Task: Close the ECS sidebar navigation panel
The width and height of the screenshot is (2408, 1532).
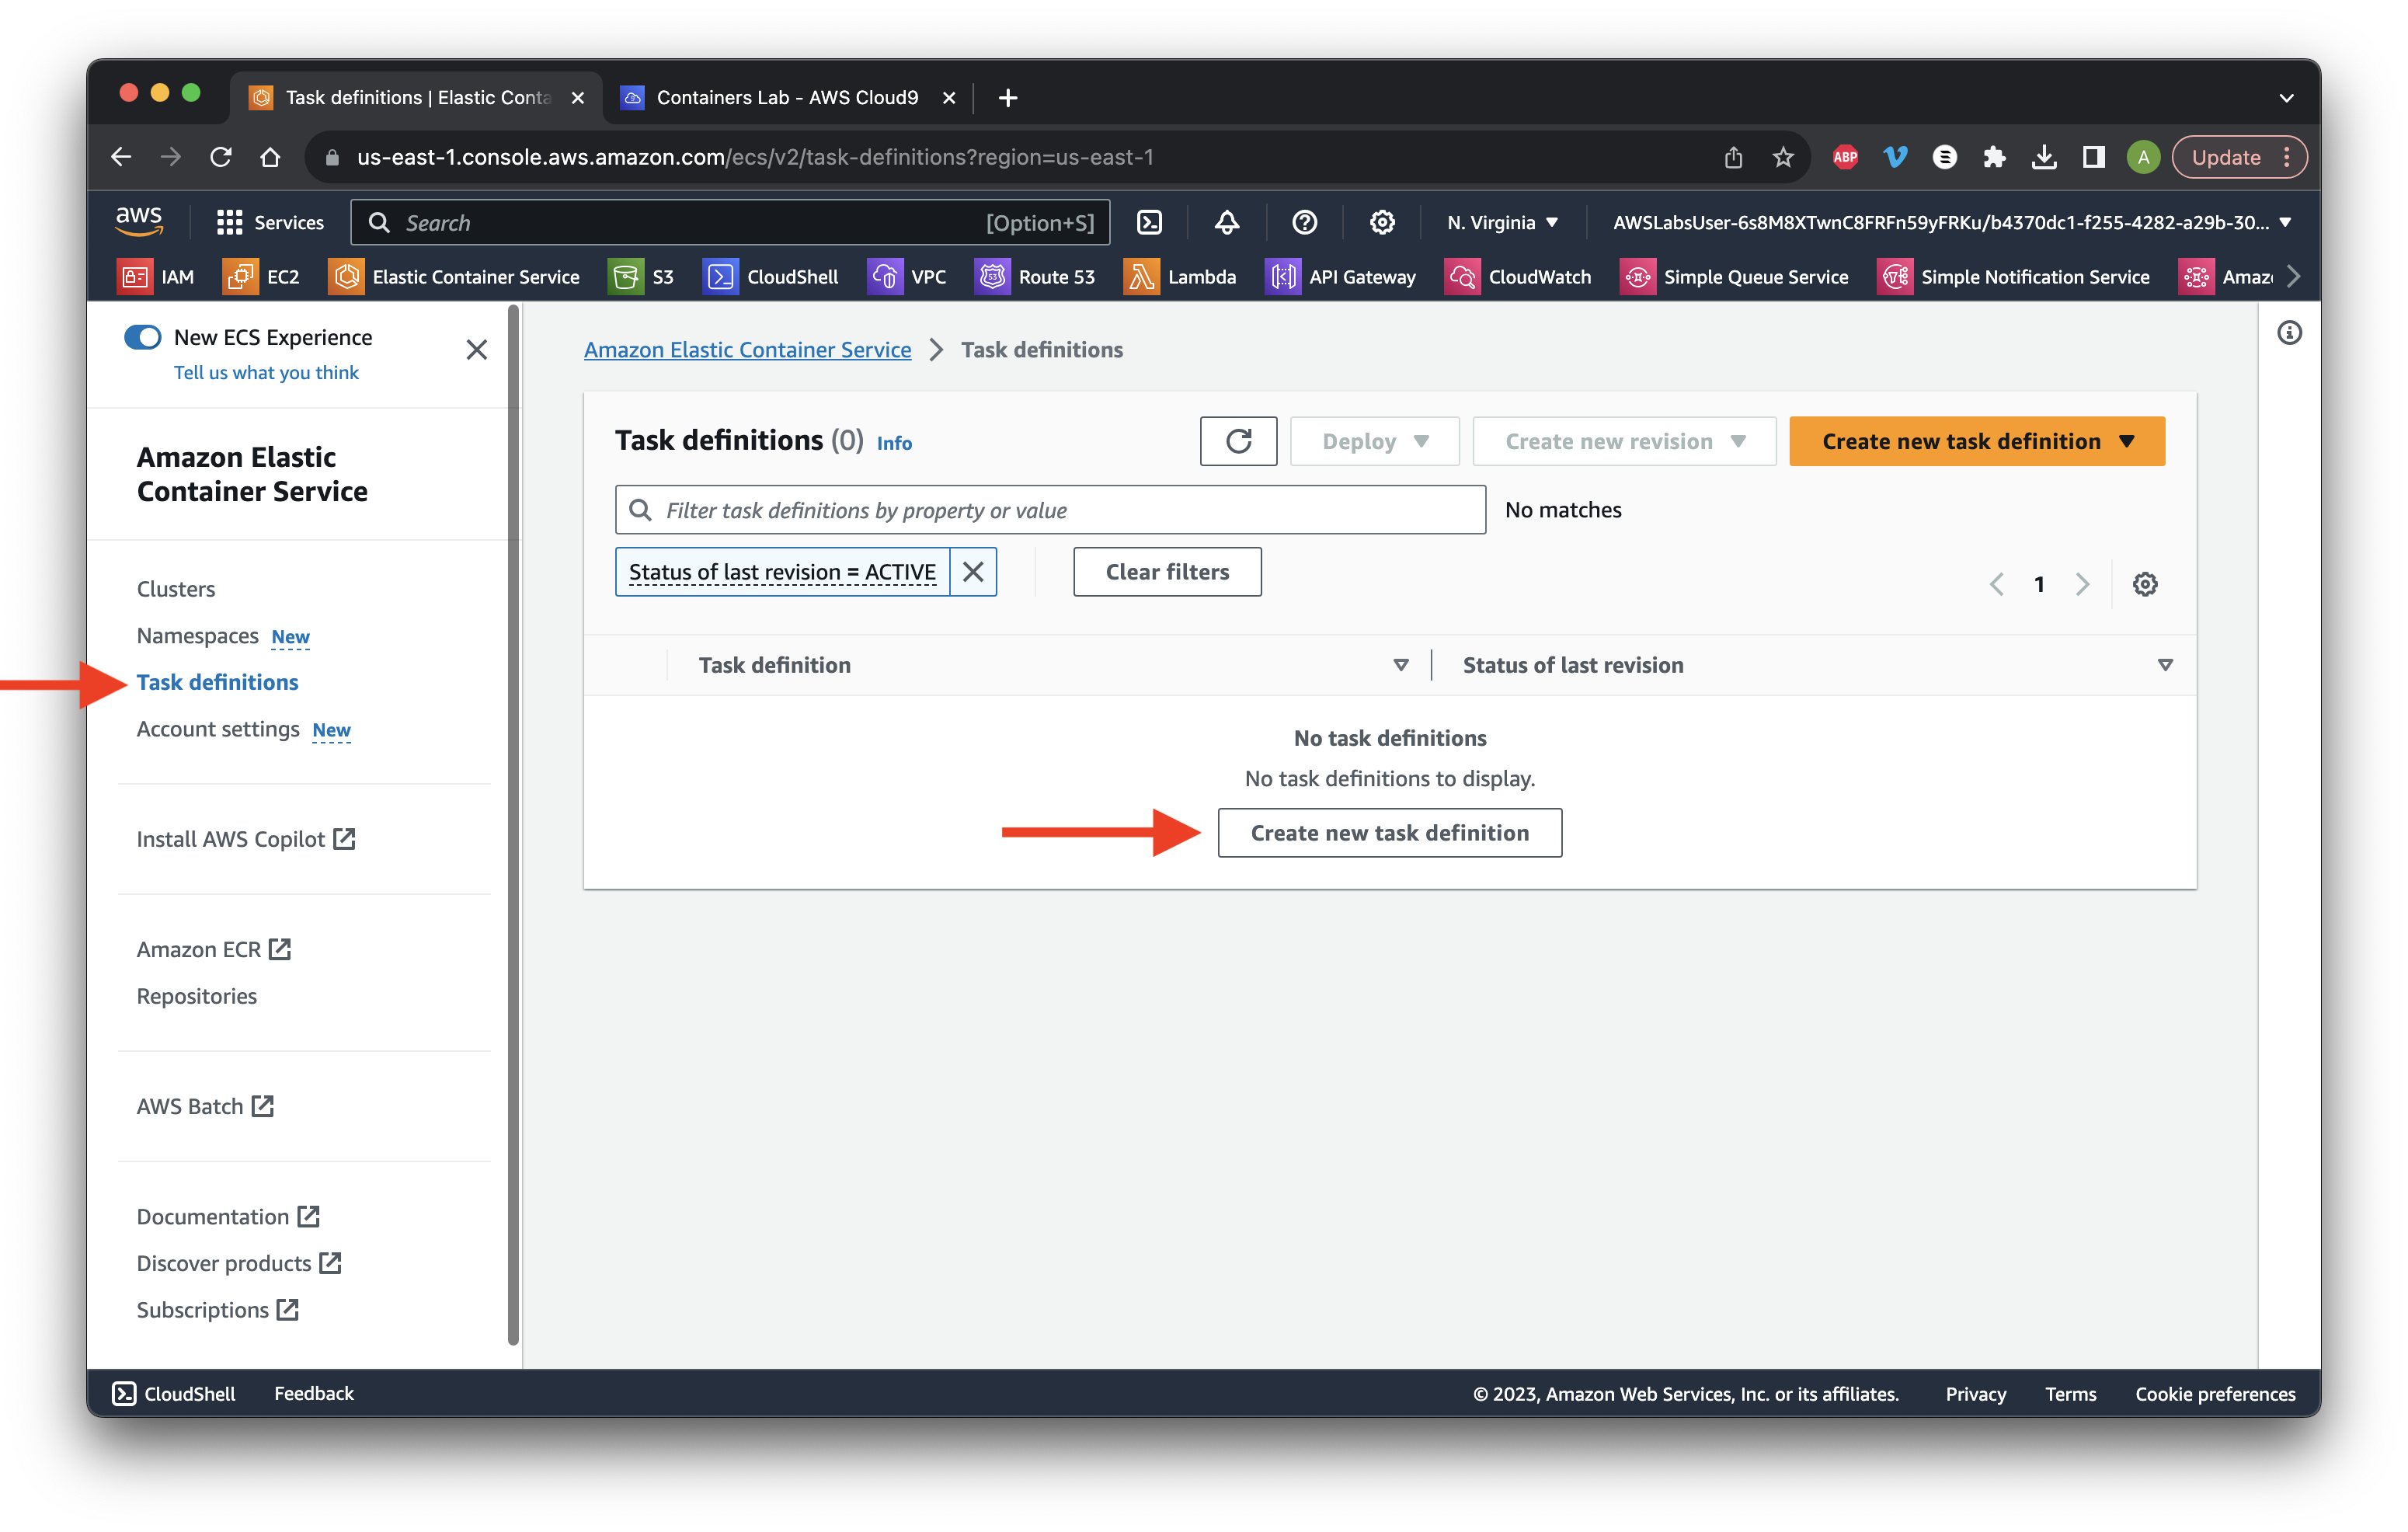Action: [x=477, y=349]
